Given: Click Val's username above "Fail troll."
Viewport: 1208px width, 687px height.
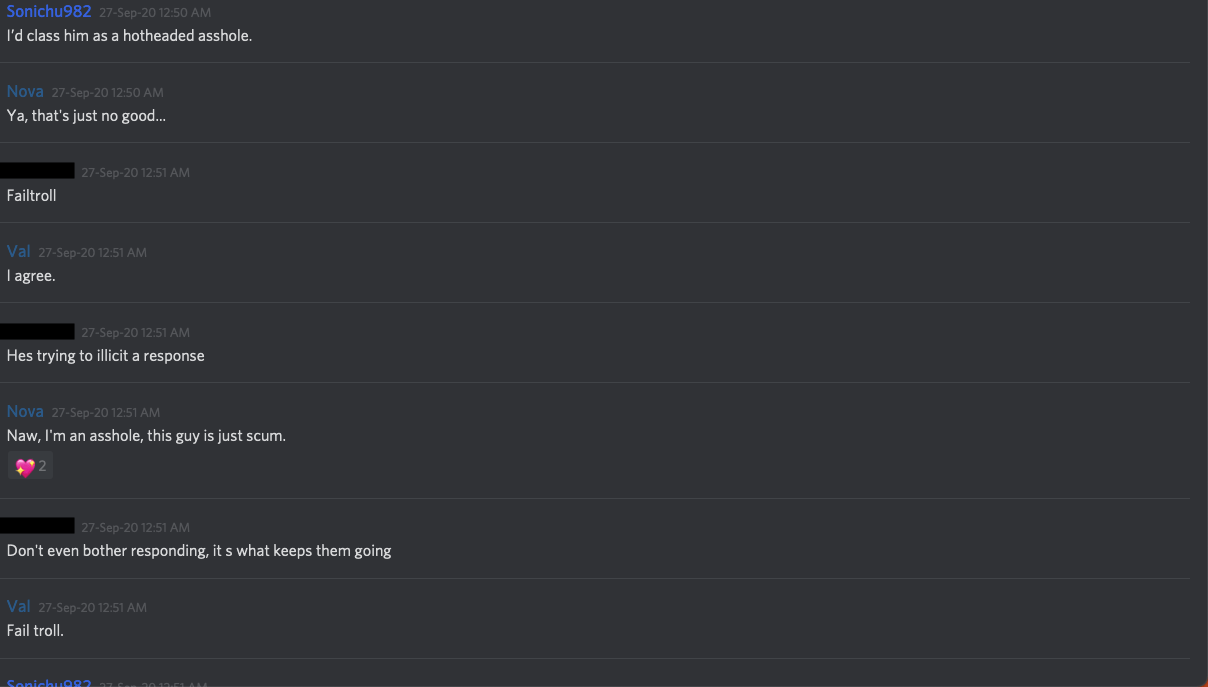Looking at the screenshot, I should [x=19, y=607].
